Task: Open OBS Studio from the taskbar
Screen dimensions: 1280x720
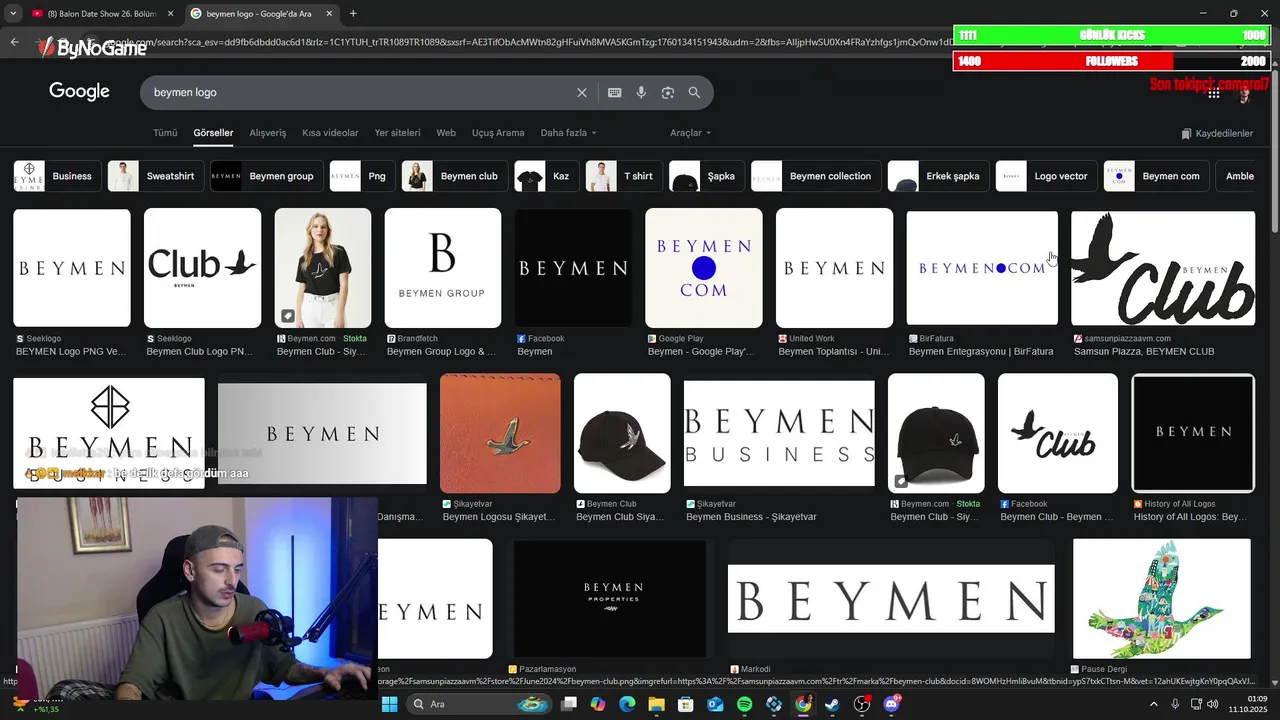Action: point(862,704)
